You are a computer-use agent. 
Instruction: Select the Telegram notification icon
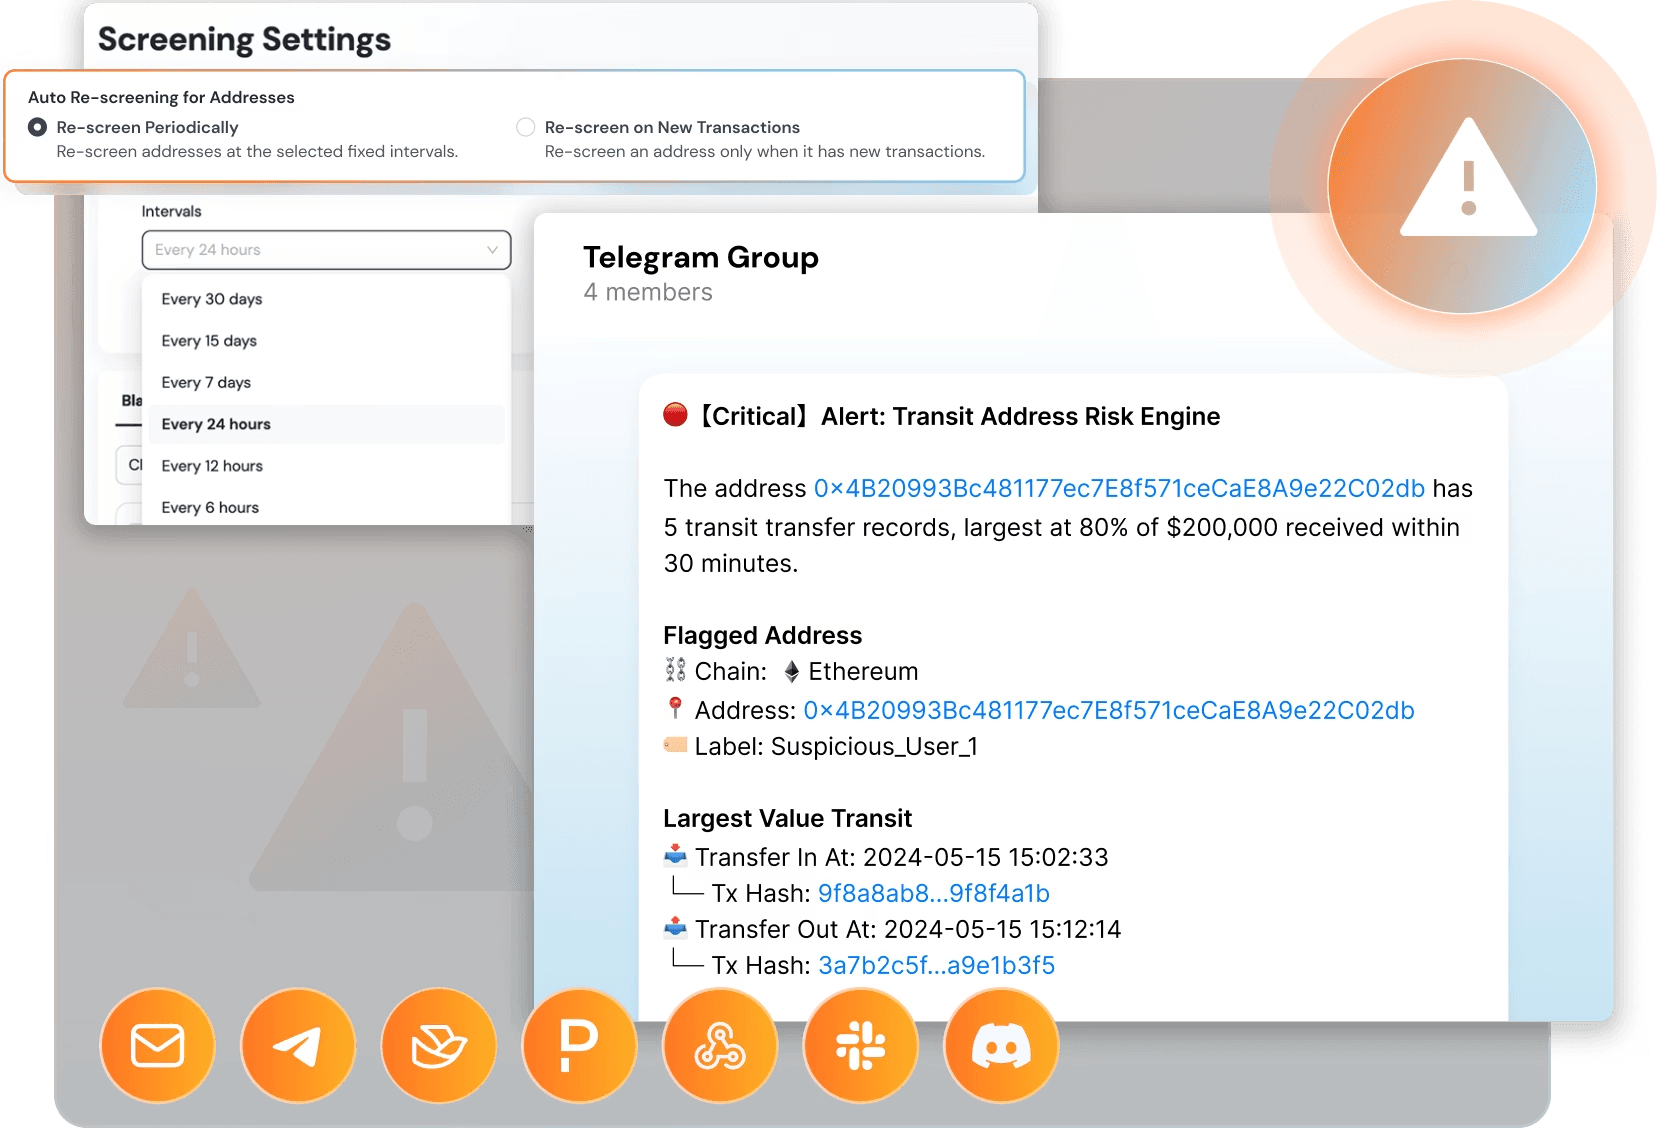tap(298, 1044)
